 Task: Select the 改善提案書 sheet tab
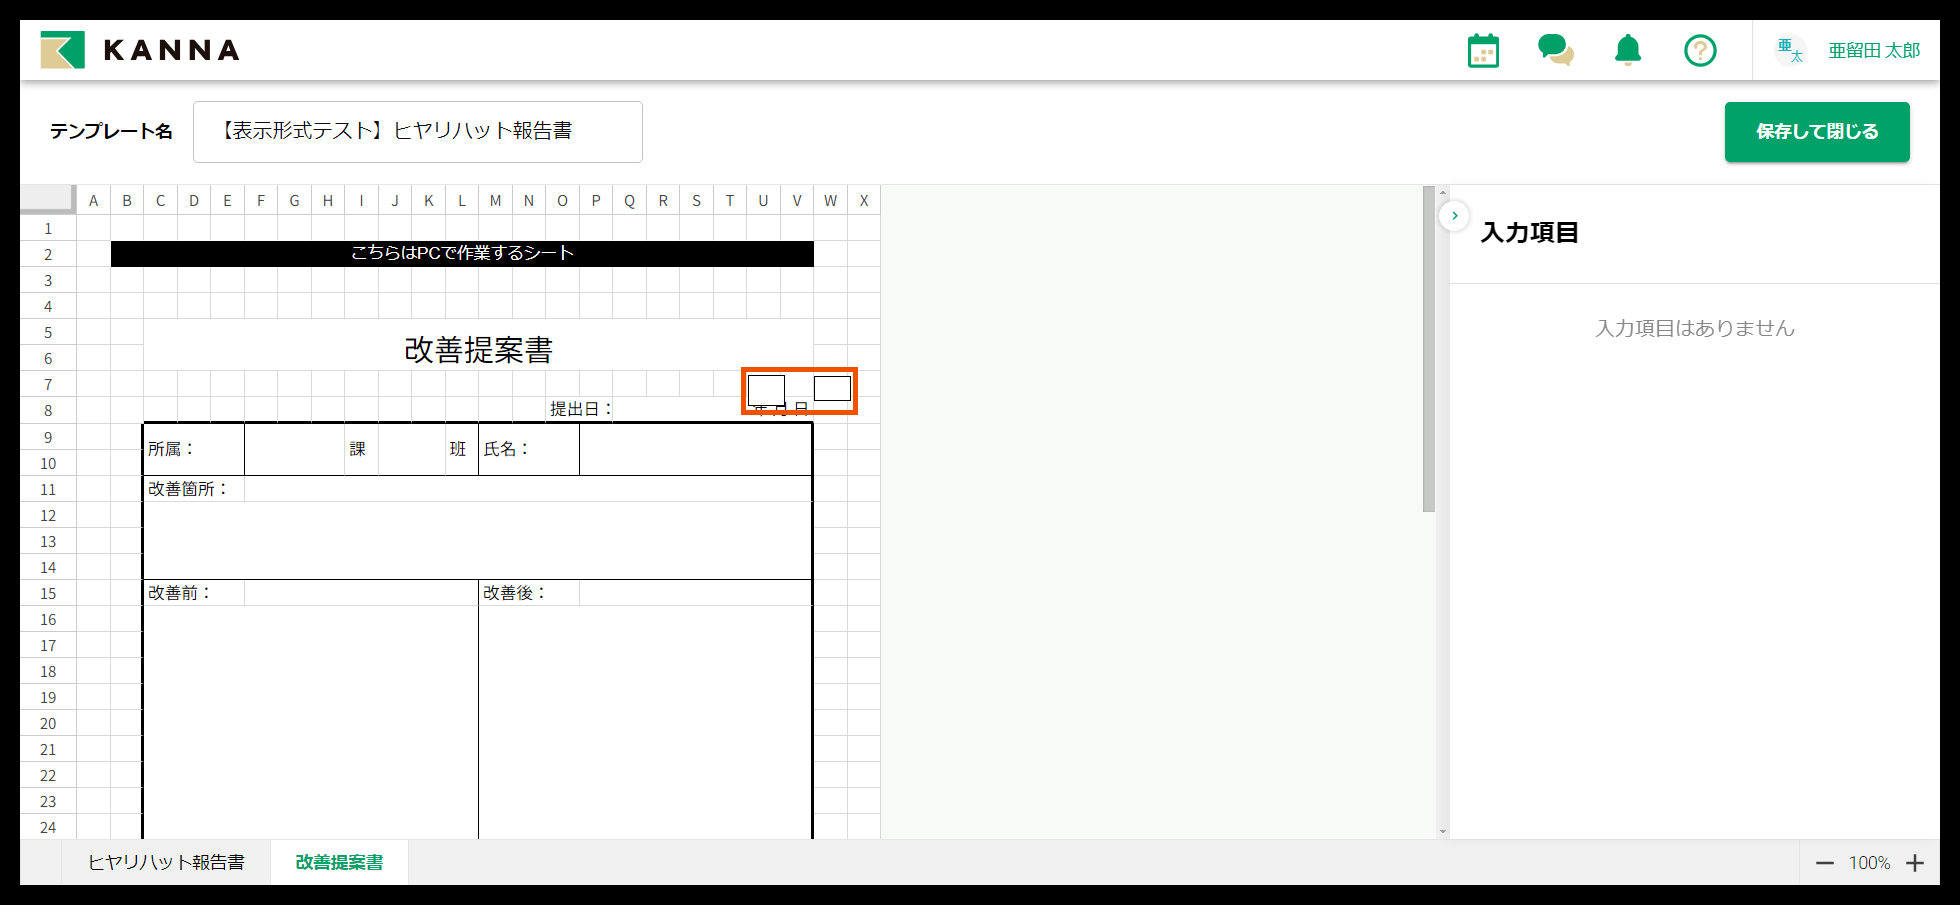tap(338, 861)
